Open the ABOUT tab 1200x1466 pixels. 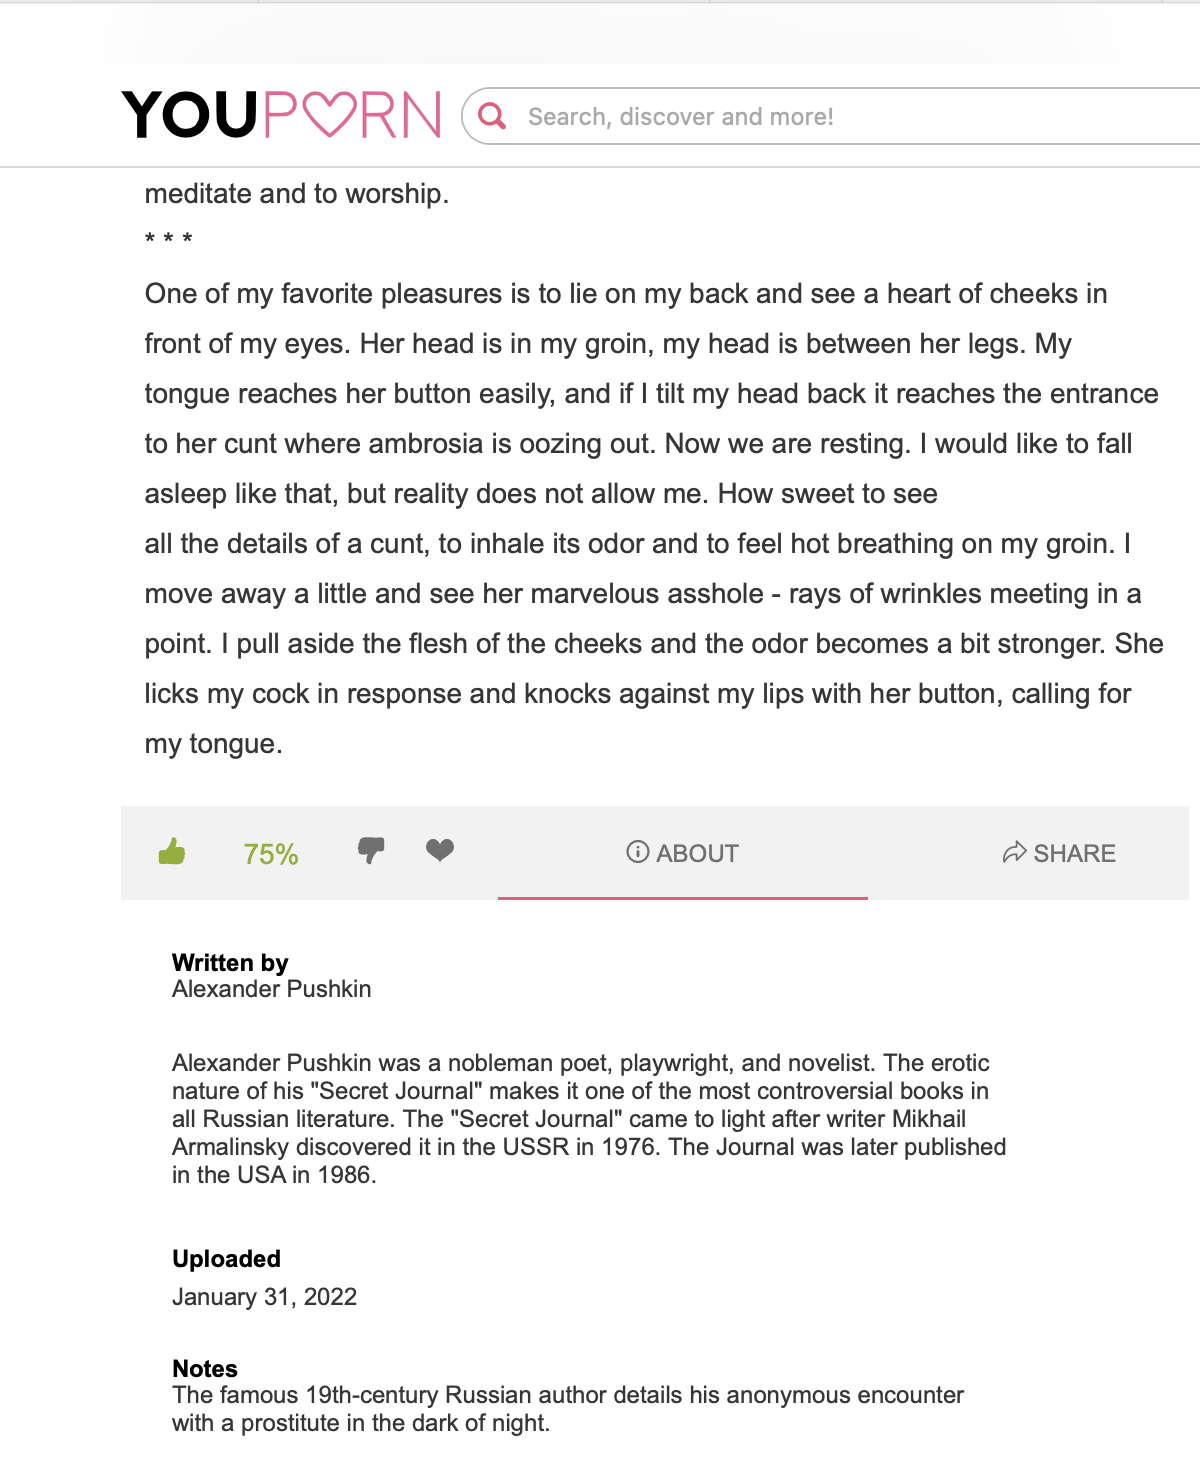tap(683, 853)
